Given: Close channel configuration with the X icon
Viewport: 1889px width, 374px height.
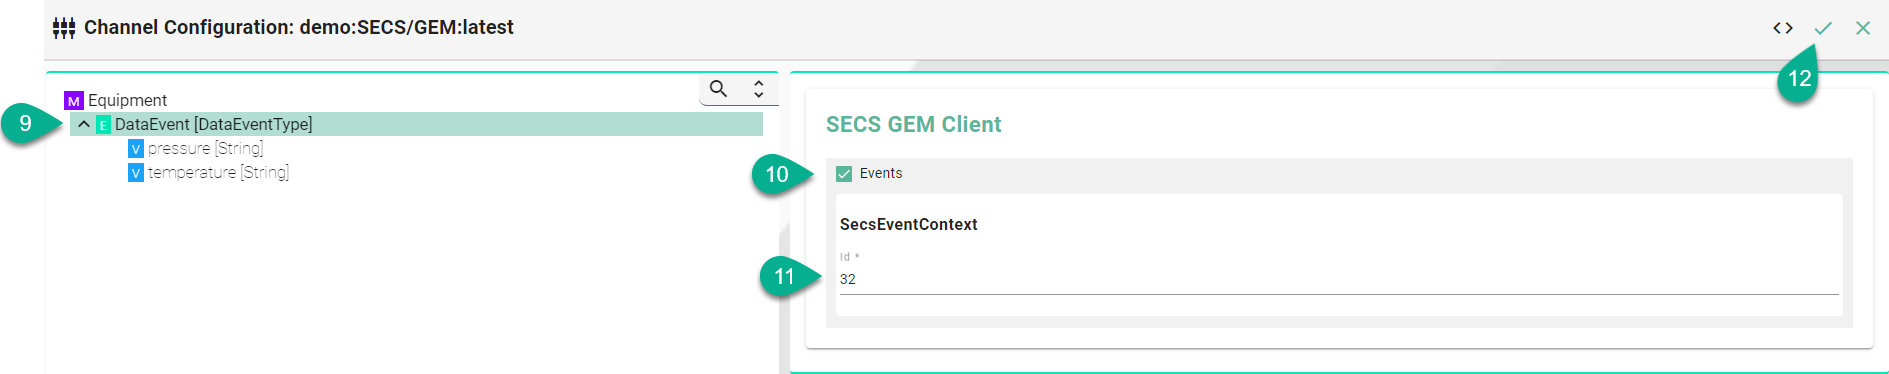Looking at the screenshot, I should pyautogui.click(x=1863, y=28).
